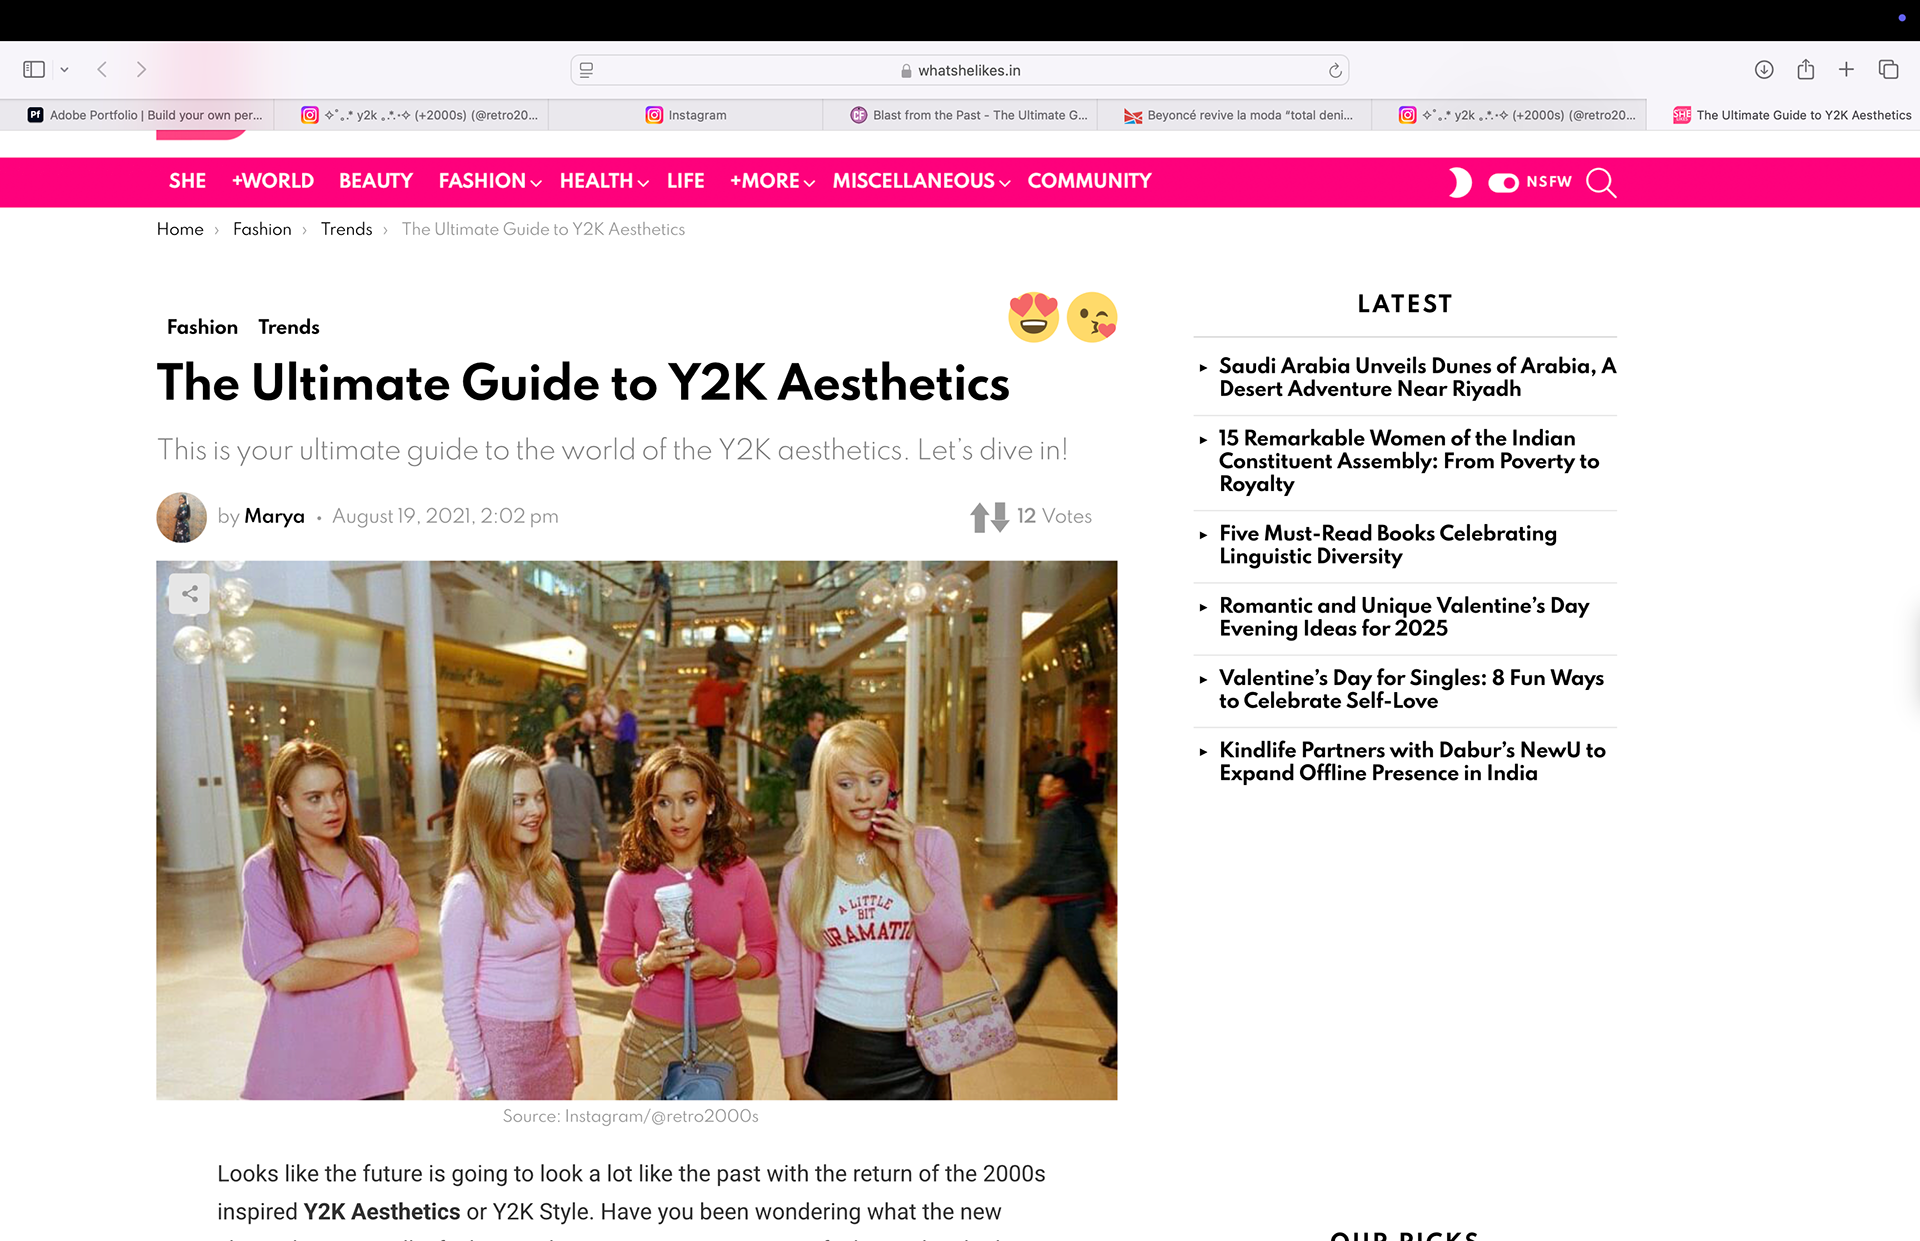Expand the FASHION dropdown menu

[x=489, y=181]
